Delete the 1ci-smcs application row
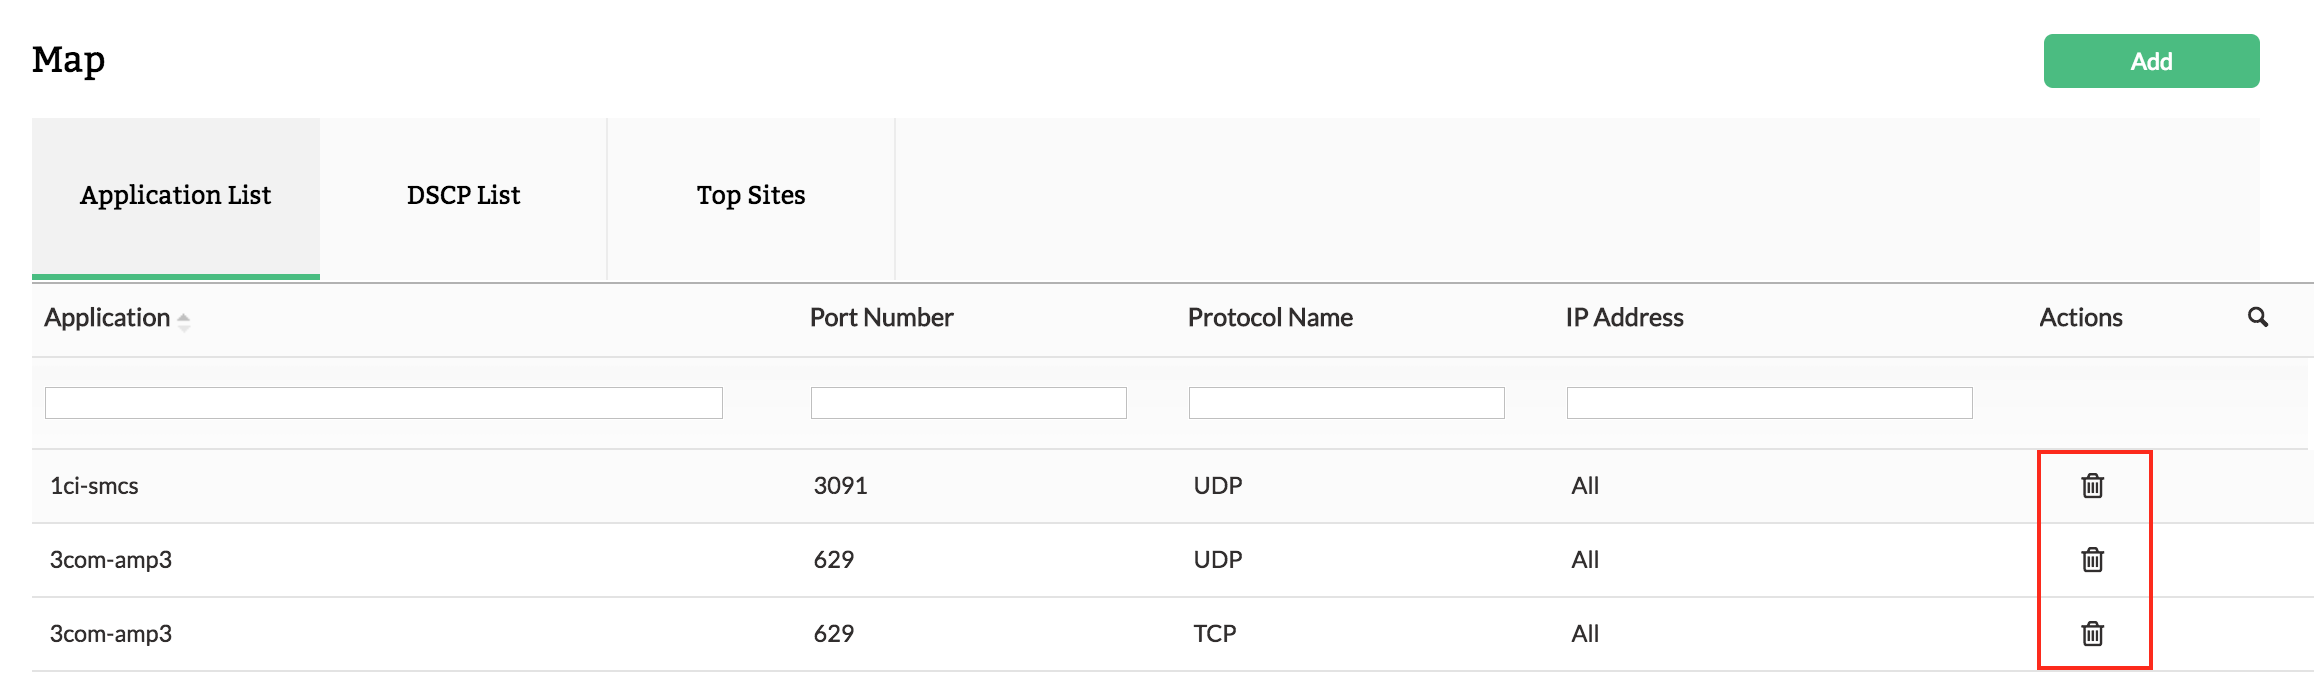 point(2092,486)
